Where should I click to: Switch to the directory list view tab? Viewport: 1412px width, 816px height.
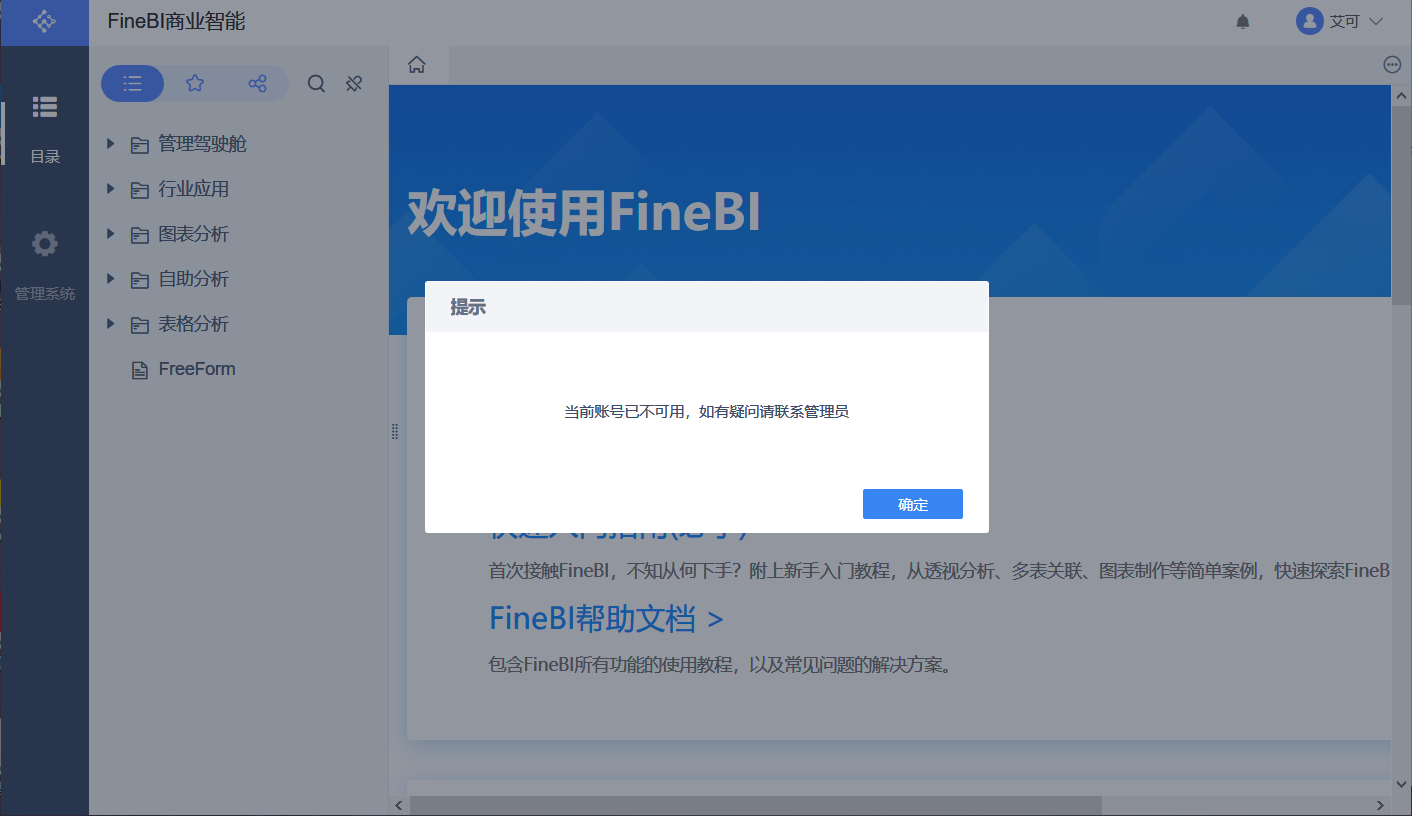(x=132, y=83)
